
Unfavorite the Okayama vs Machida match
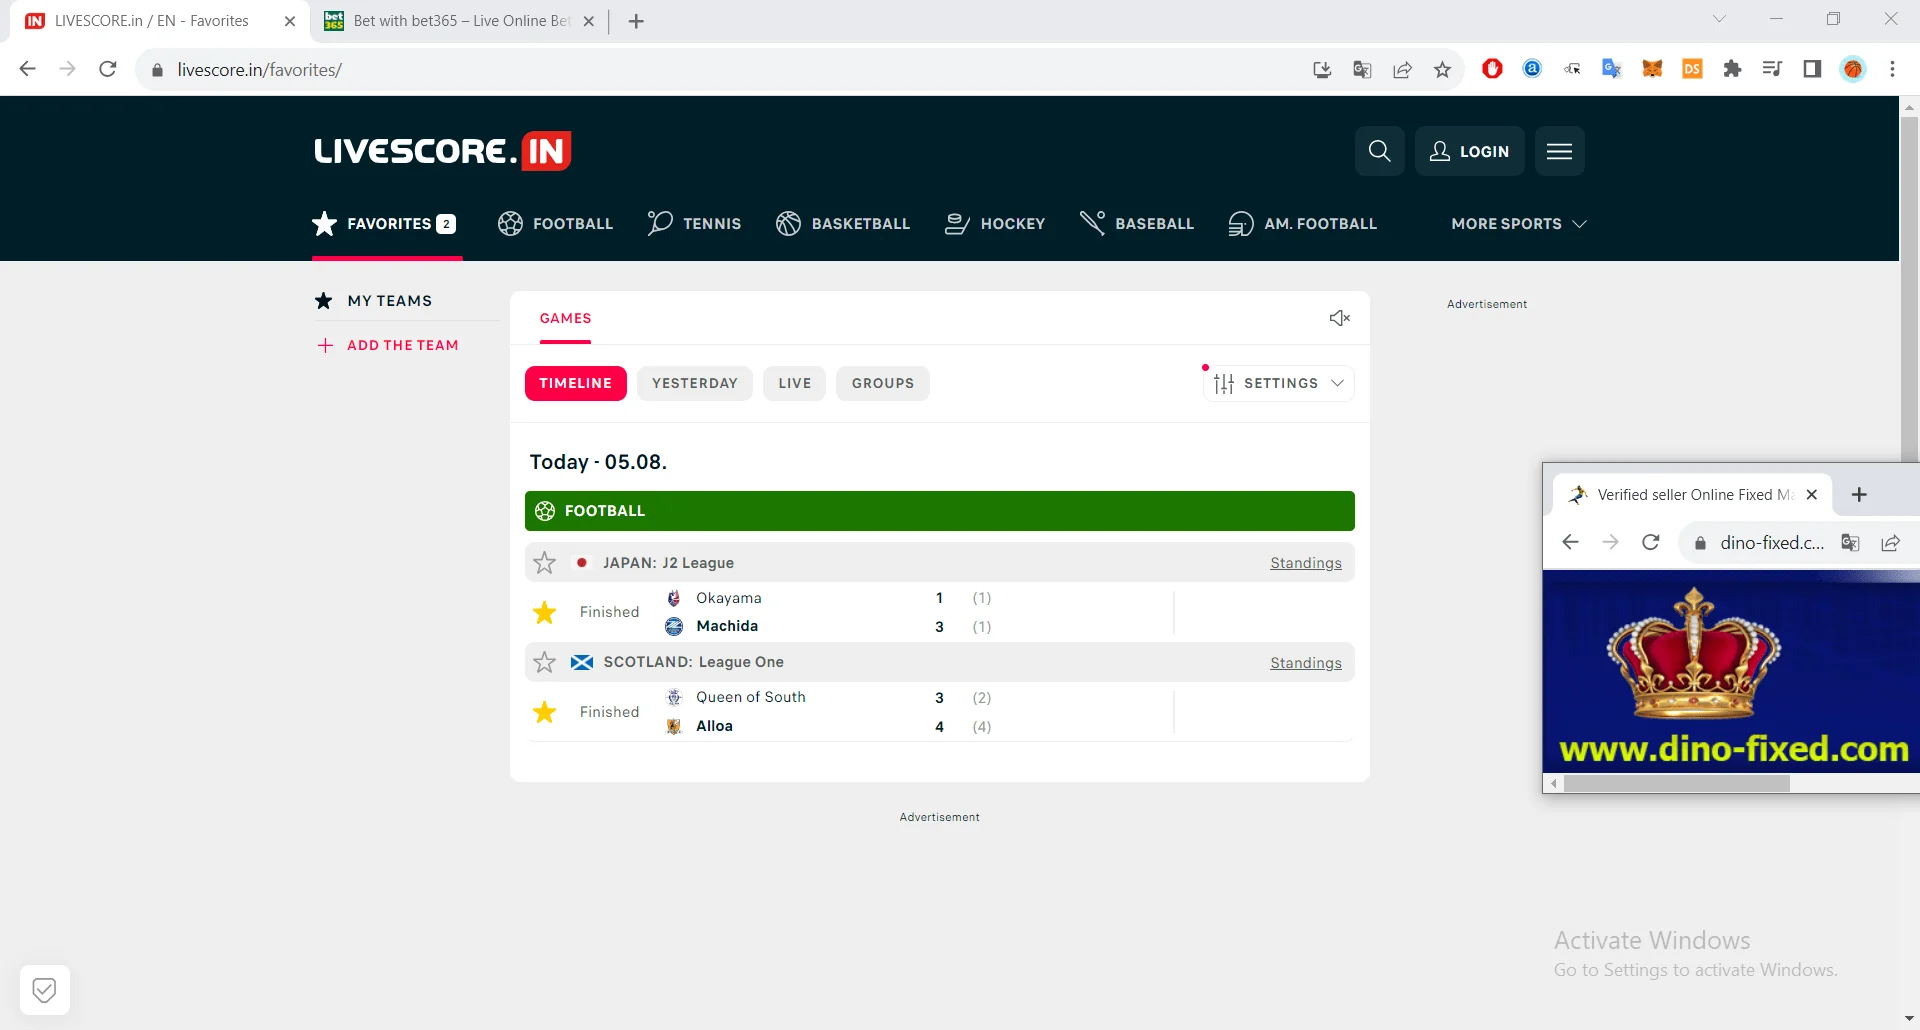(544, 612)
